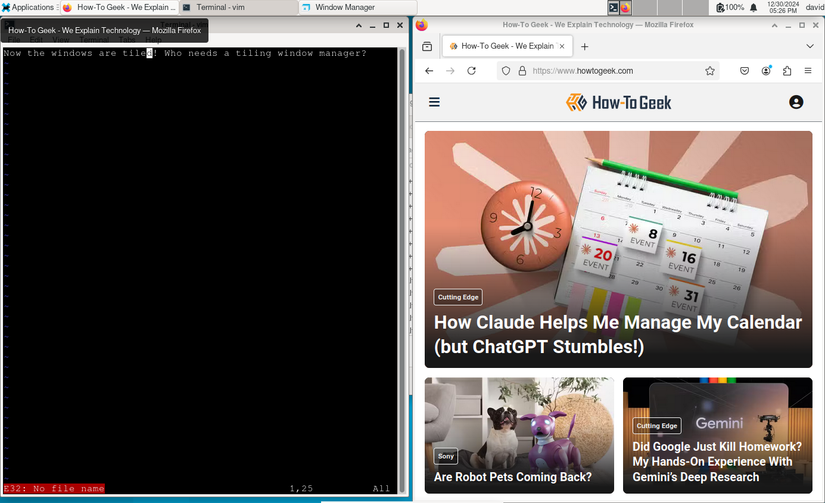Screen dimensions: 825x503
Task: Switch to the How-To Geek Firefox taskbar button
Action: coord(119,7)
